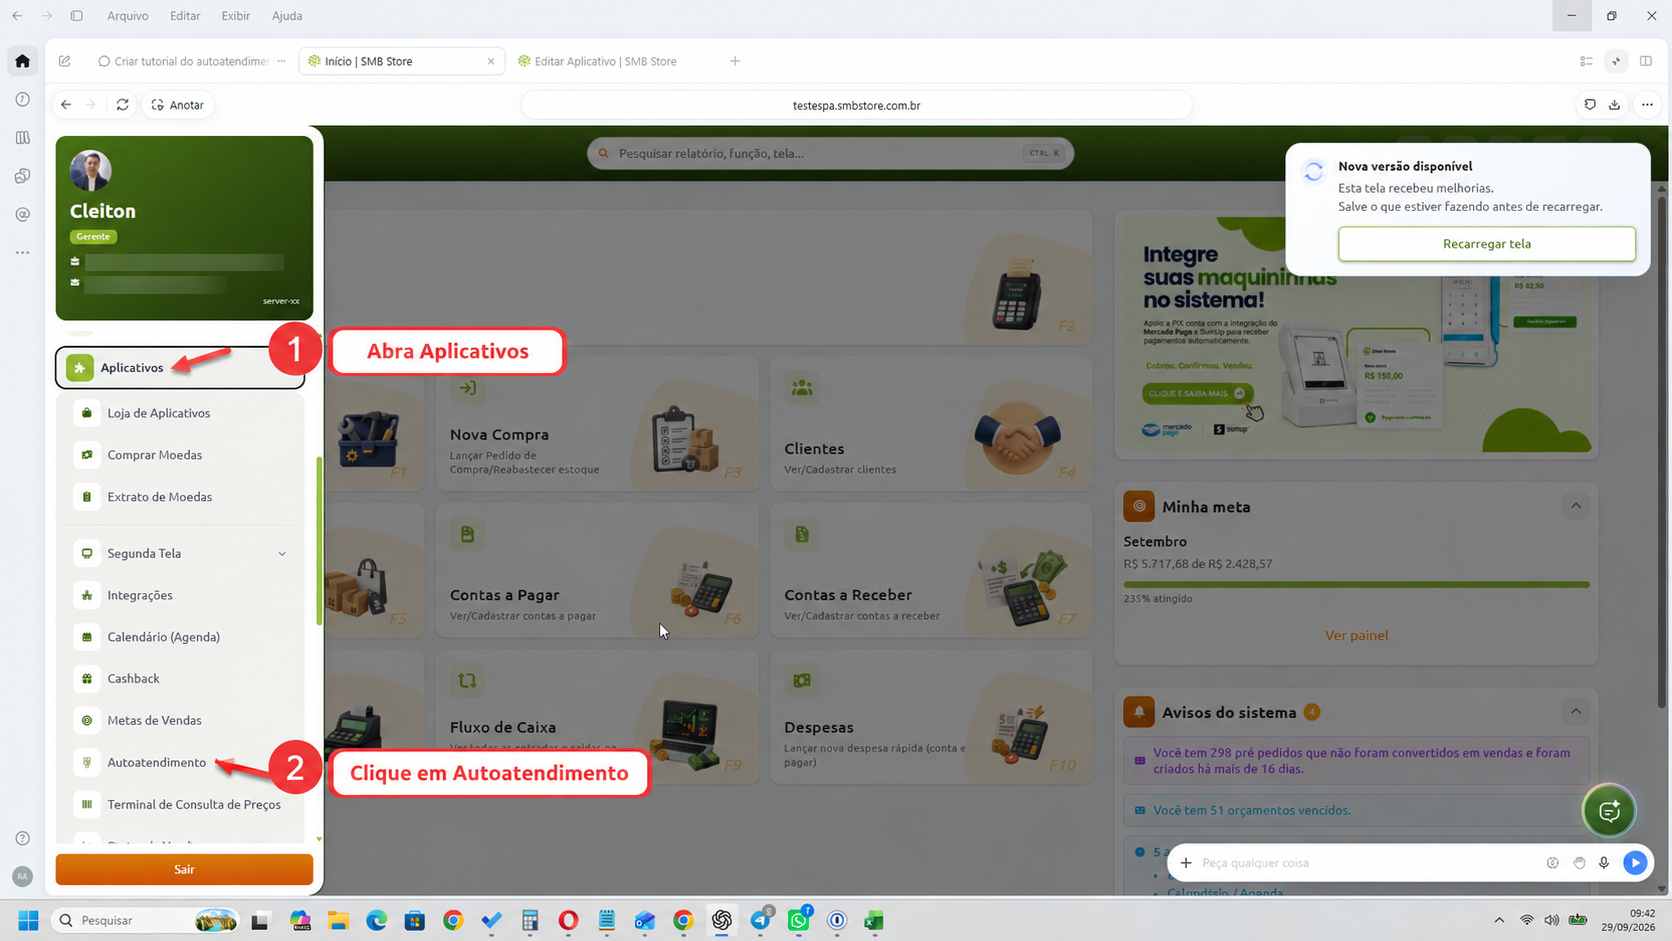The image size is (1672, 941).
Task: Click the Windows Start button
Action: pos(28,920)
